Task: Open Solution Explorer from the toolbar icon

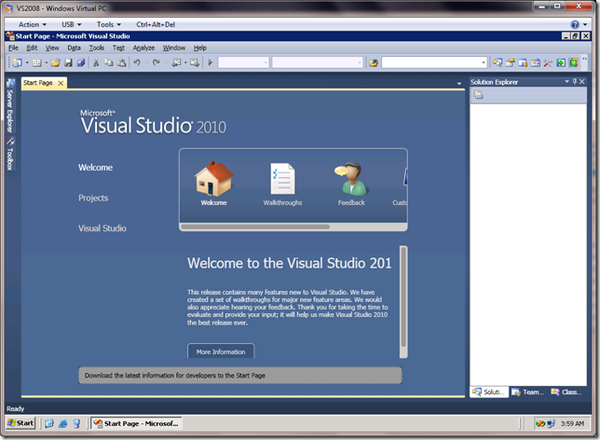Action: point(497,62)
